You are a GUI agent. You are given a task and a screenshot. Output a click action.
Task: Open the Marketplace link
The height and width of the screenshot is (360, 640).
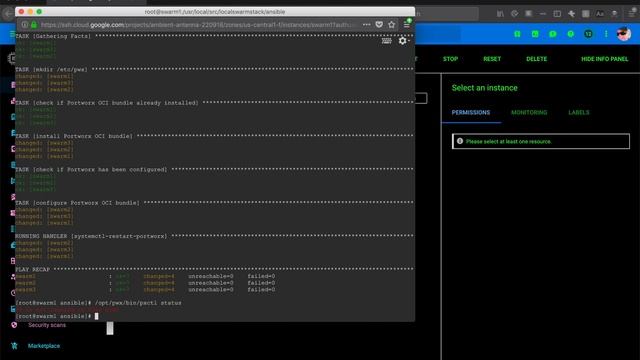point(44,346)
